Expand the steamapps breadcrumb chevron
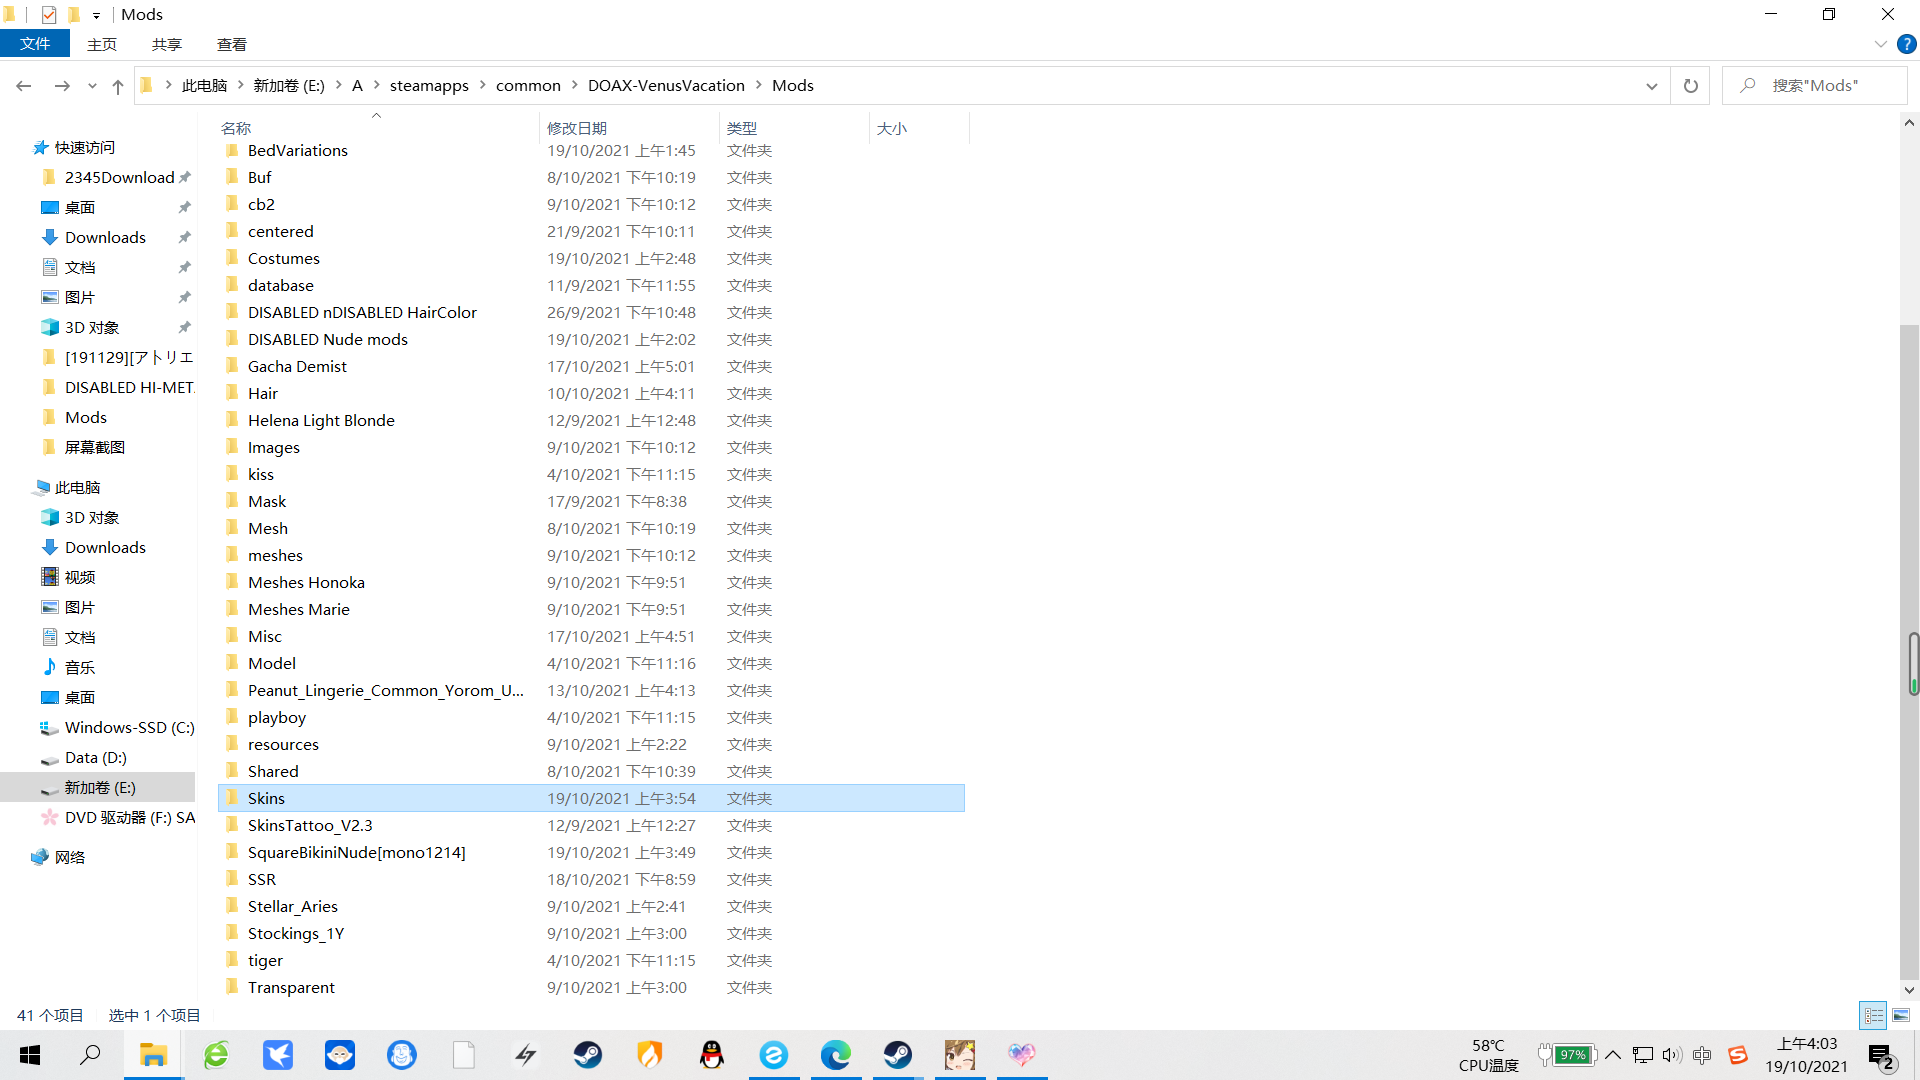 pos(483,85)
